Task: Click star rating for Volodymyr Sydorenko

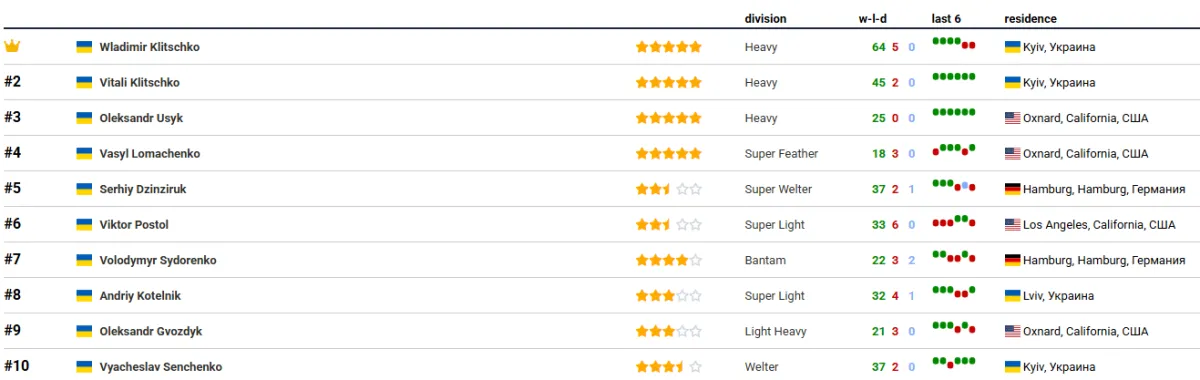Action: [x=669, y=260]
